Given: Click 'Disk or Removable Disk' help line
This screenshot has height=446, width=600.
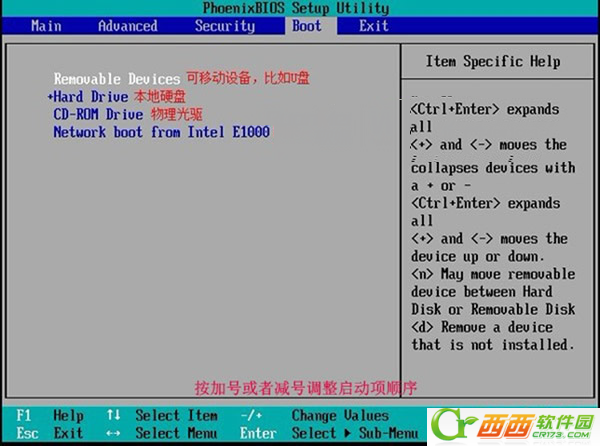Looking at the screenshot, I should (493, 309).
